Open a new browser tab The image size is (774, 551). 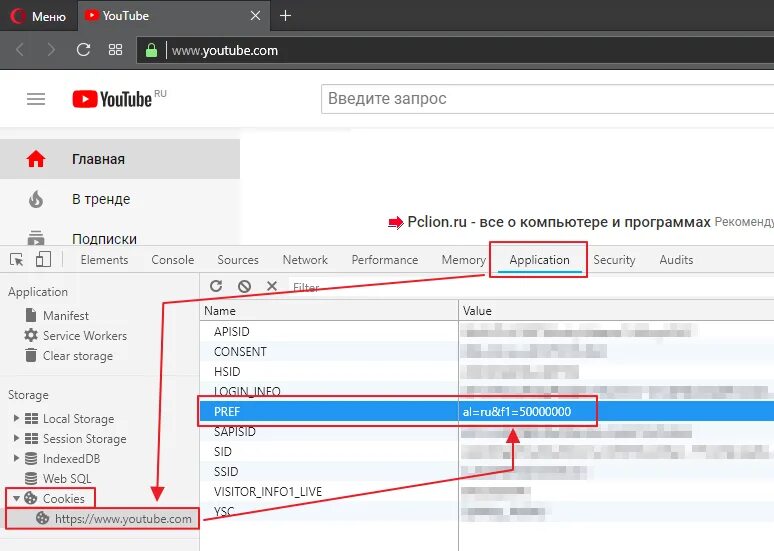(285, 16)
